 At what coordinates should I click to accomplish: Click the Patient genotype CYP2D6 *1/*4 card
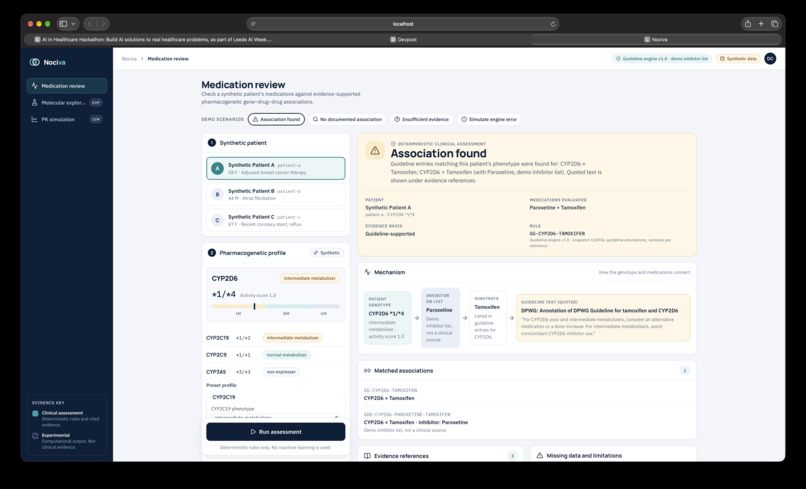[388, 317]
